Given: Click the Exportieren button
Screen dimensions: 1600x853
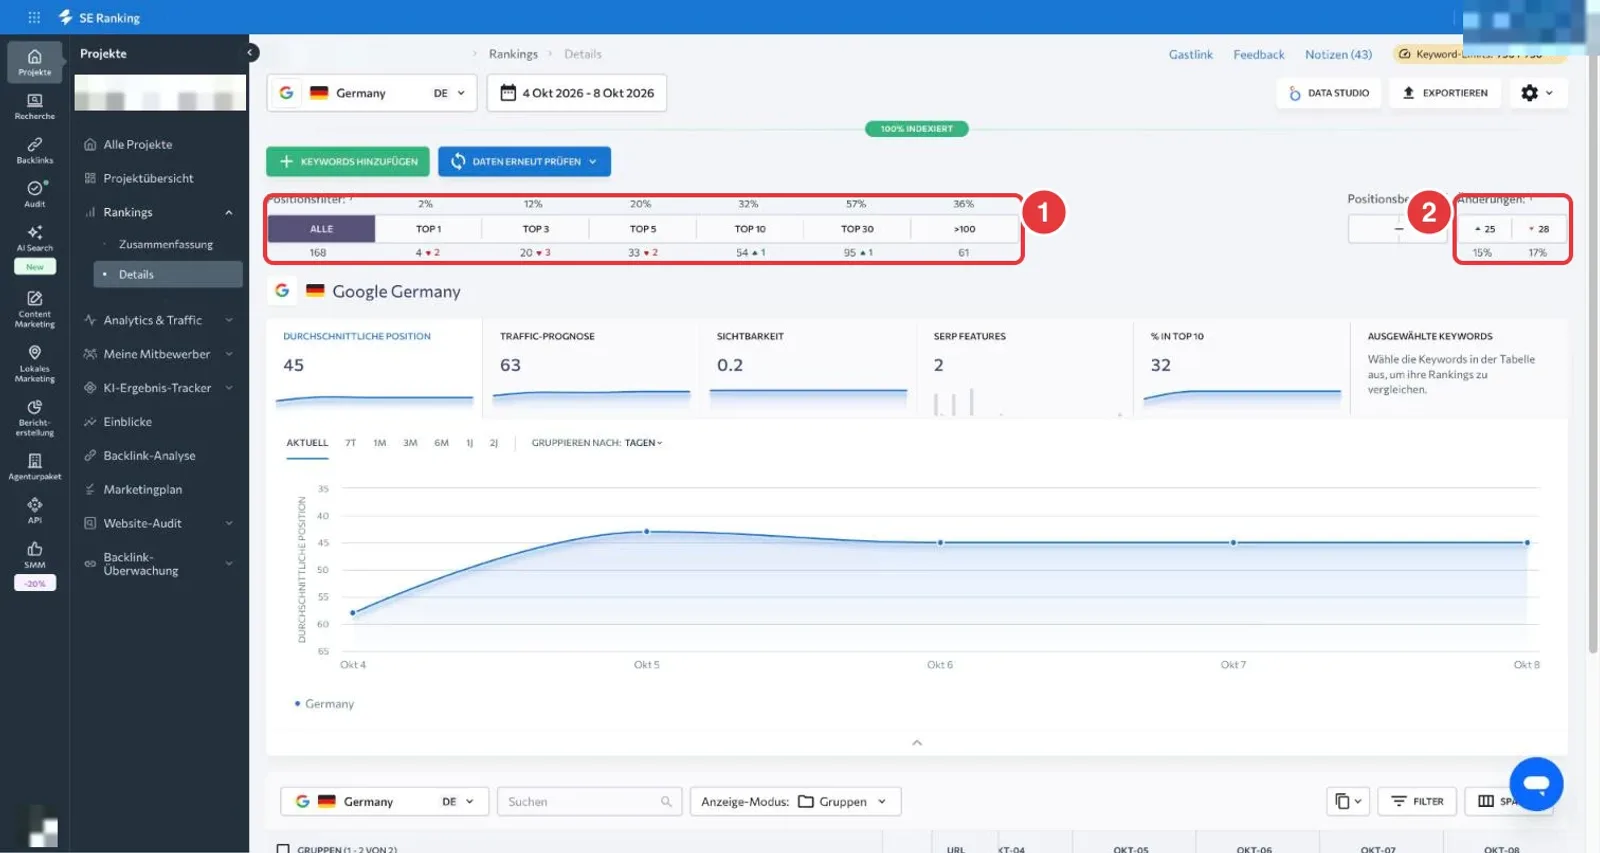Looking at the screenshot, I should [1445, 93].
